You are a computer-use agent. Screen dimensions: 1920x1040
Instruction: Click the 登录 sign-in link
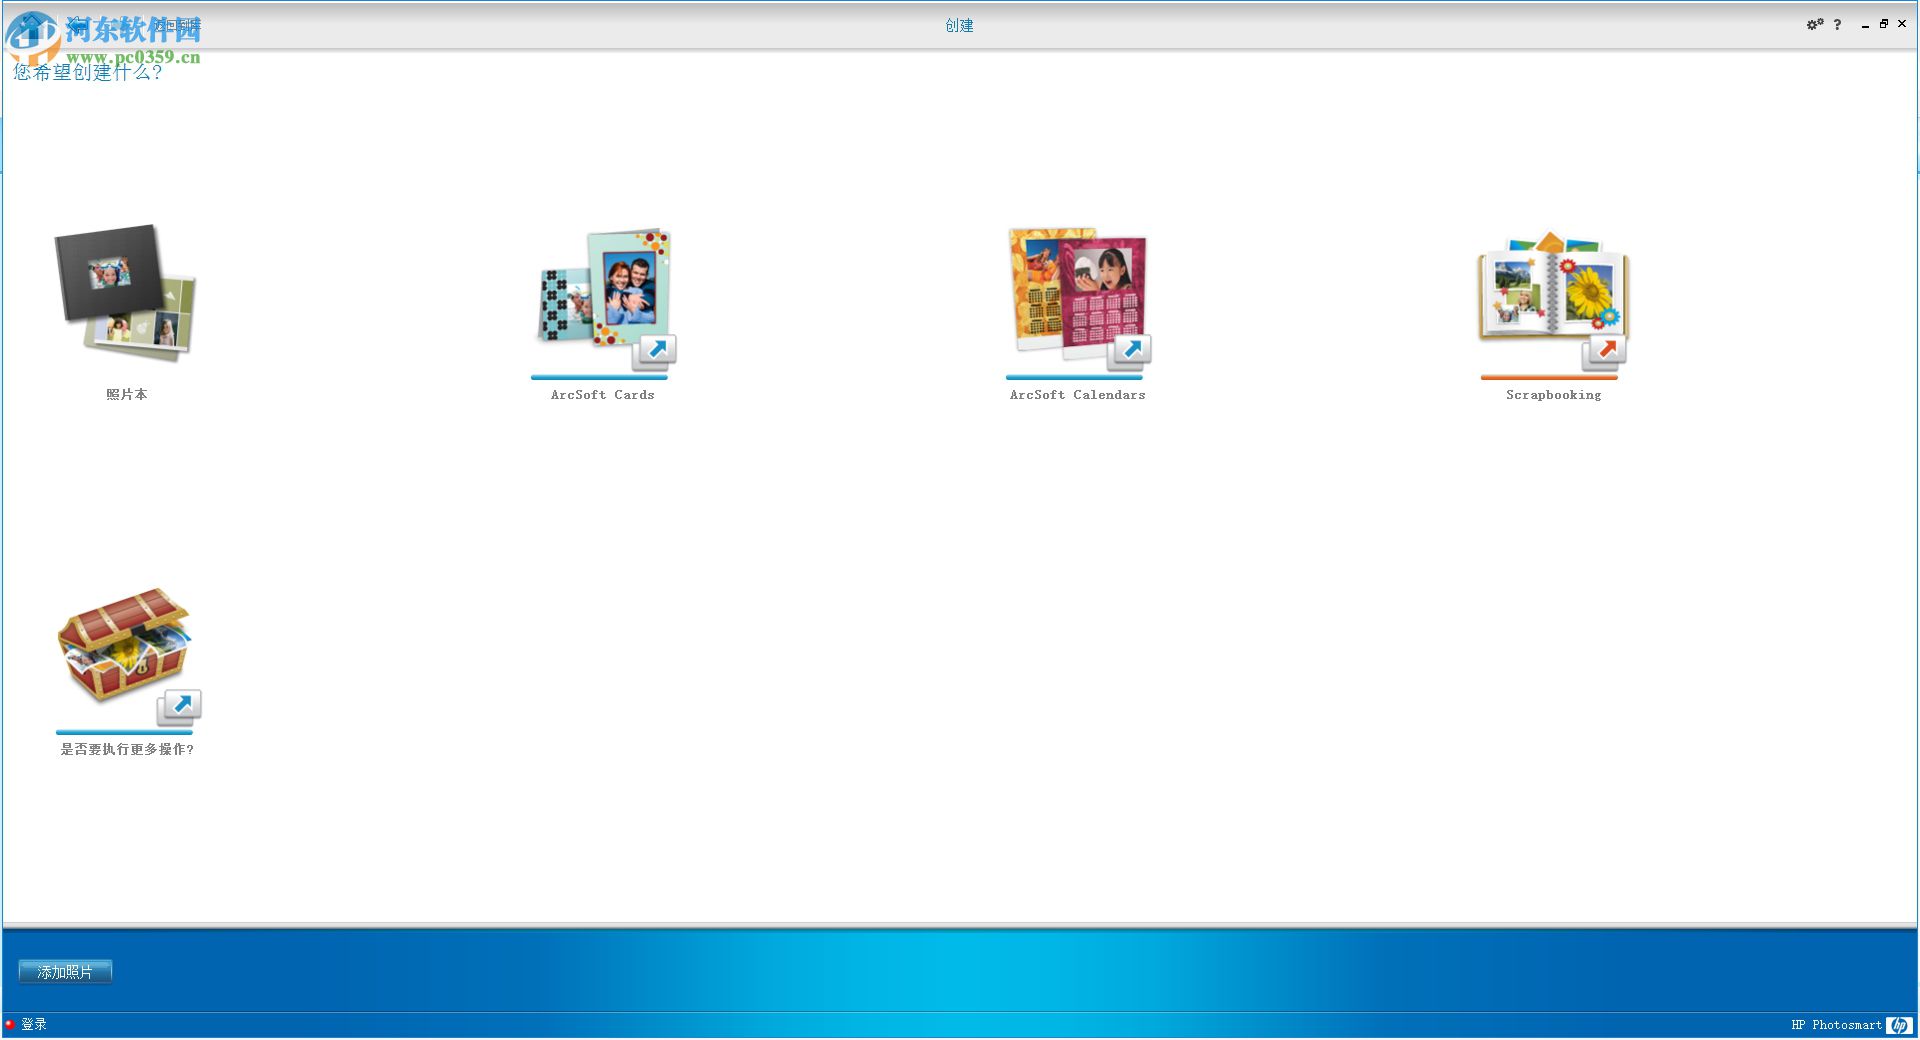[x=34, y=1024]
